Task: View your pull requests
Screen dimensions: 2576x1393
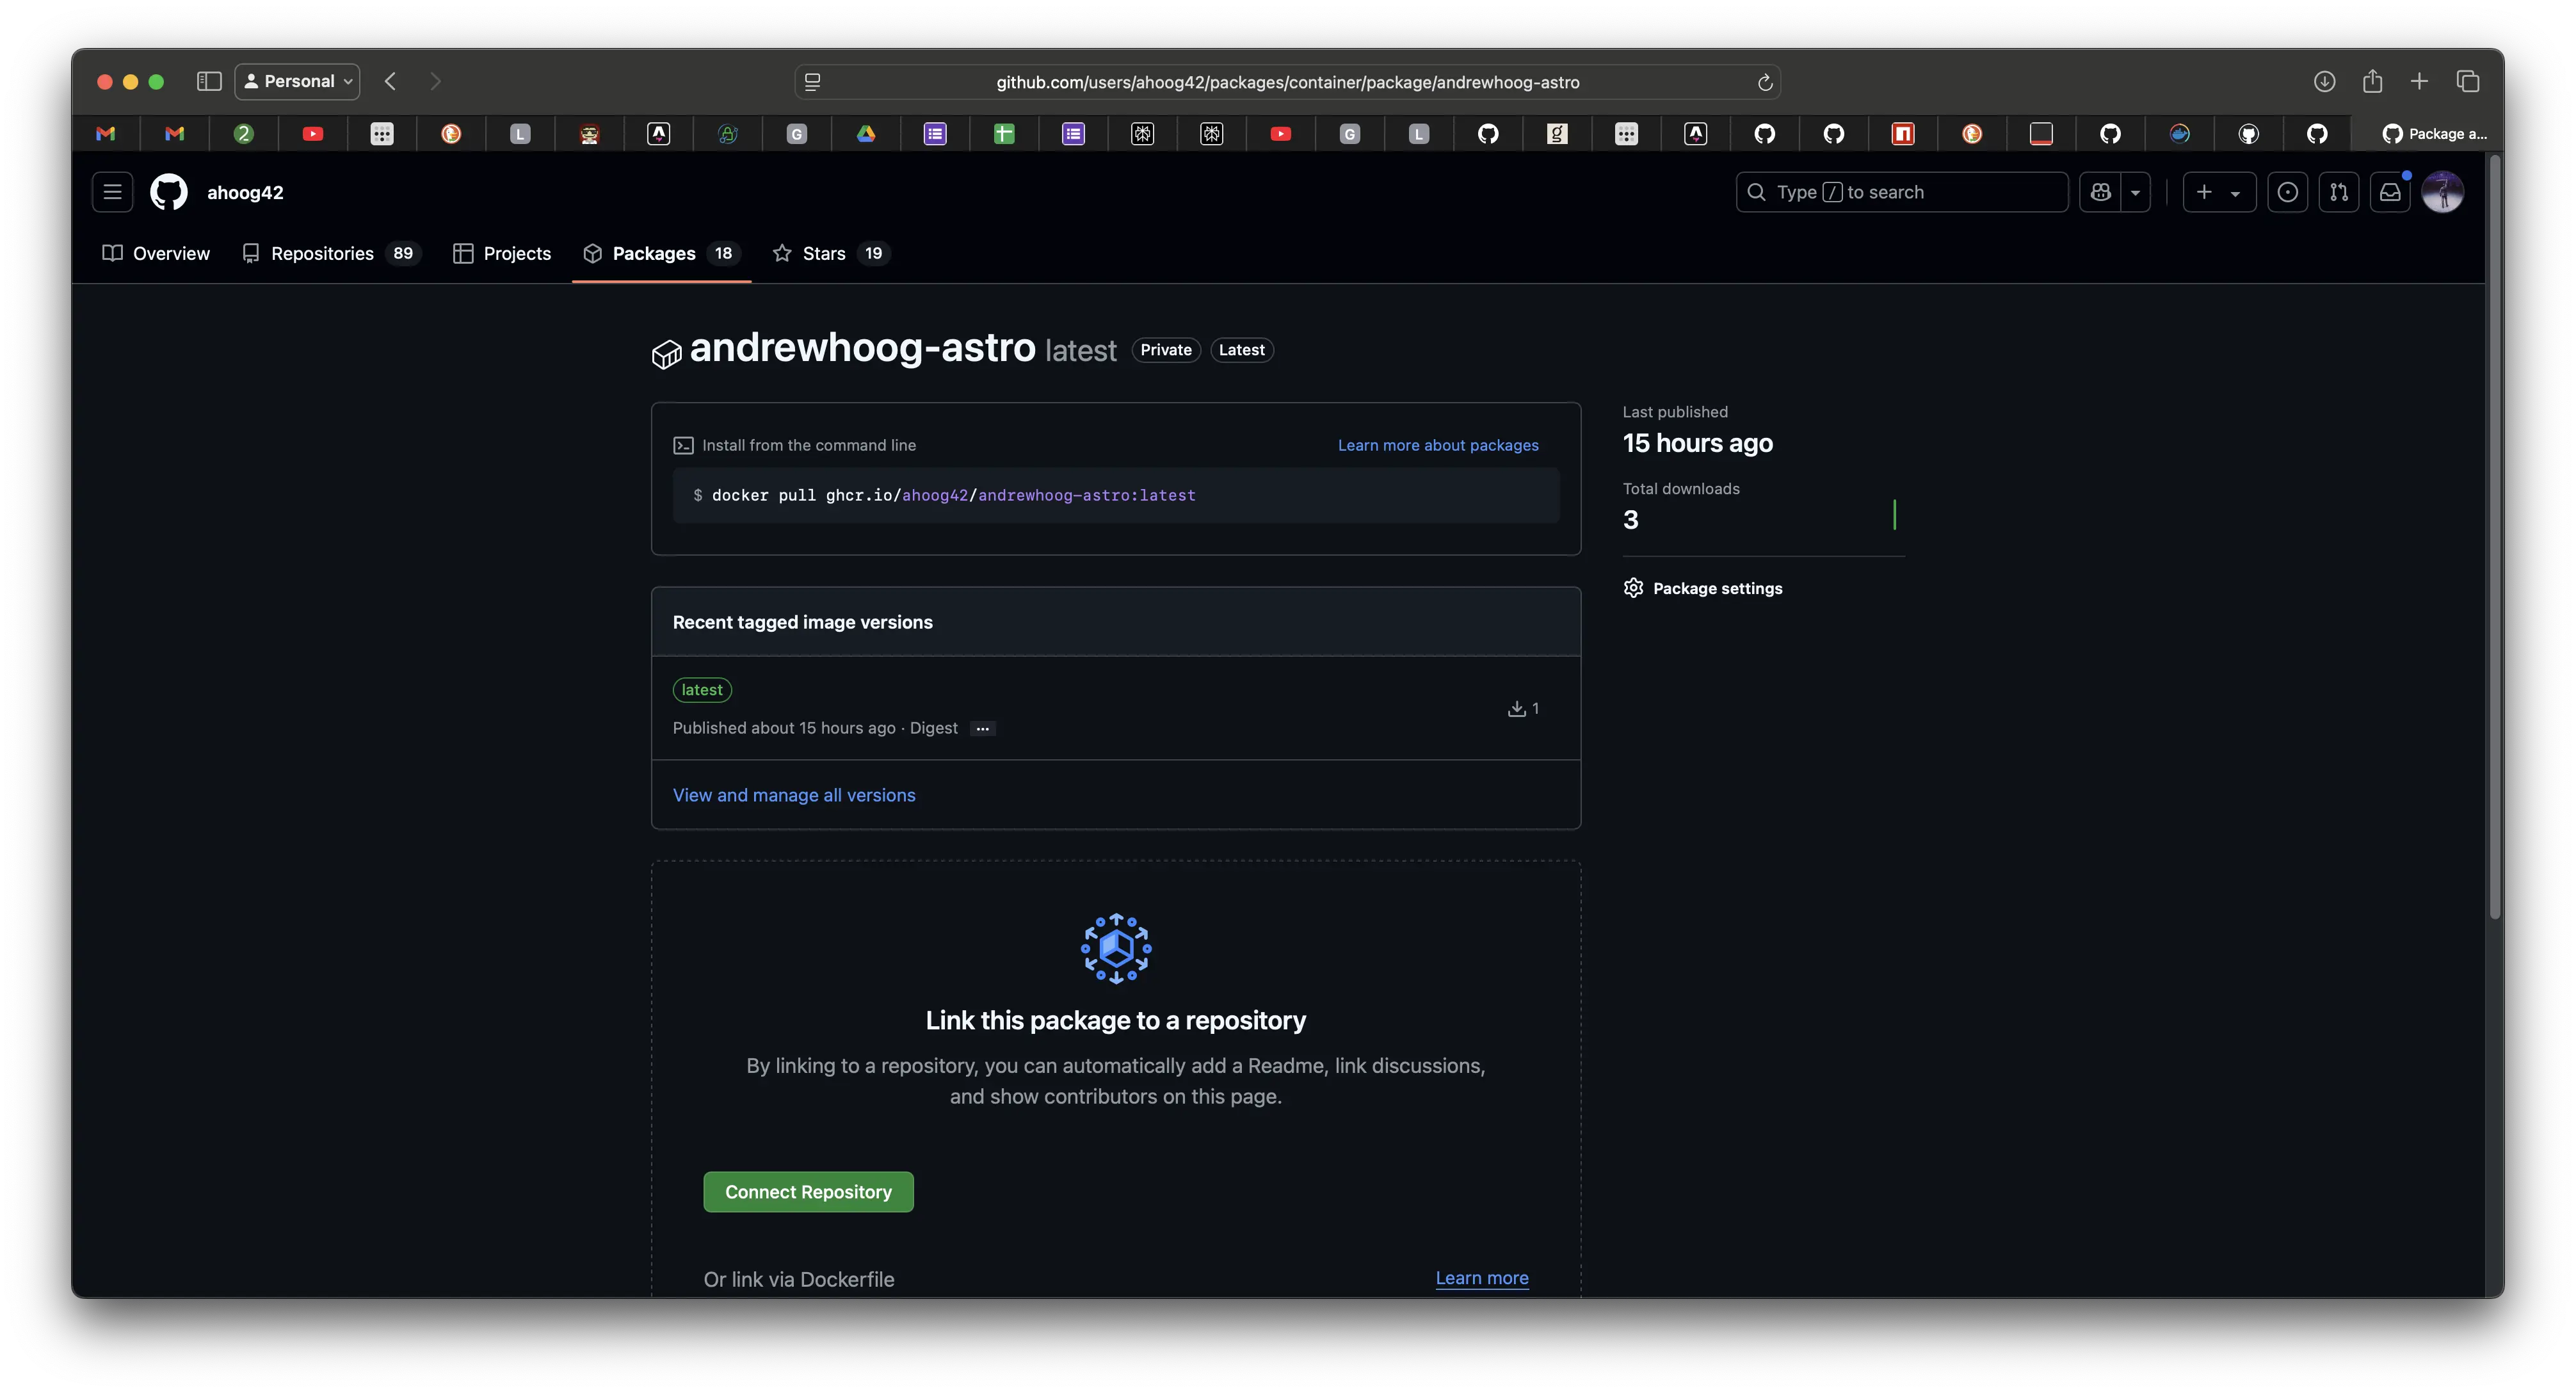Action: [x=2339, y=191]
